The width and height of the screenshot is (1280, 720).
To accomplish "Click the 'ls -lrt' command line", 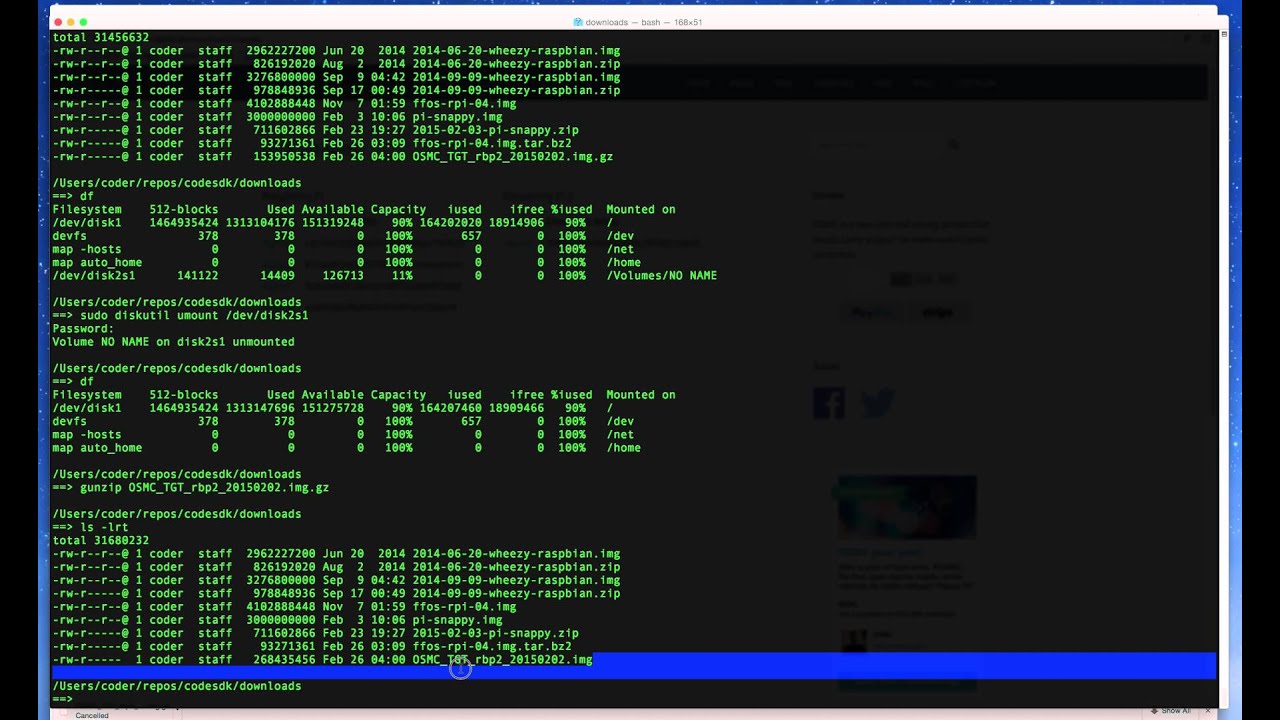I will click(104, 527).
